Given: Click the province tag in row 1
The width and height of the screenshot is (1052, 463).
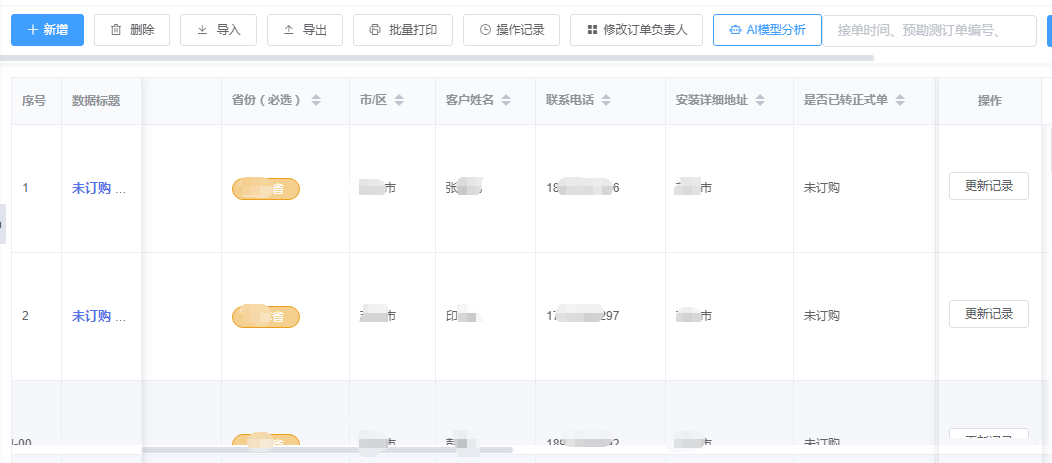Looking at the screenshot, I should pyautogui.click(x=266, y=189).
